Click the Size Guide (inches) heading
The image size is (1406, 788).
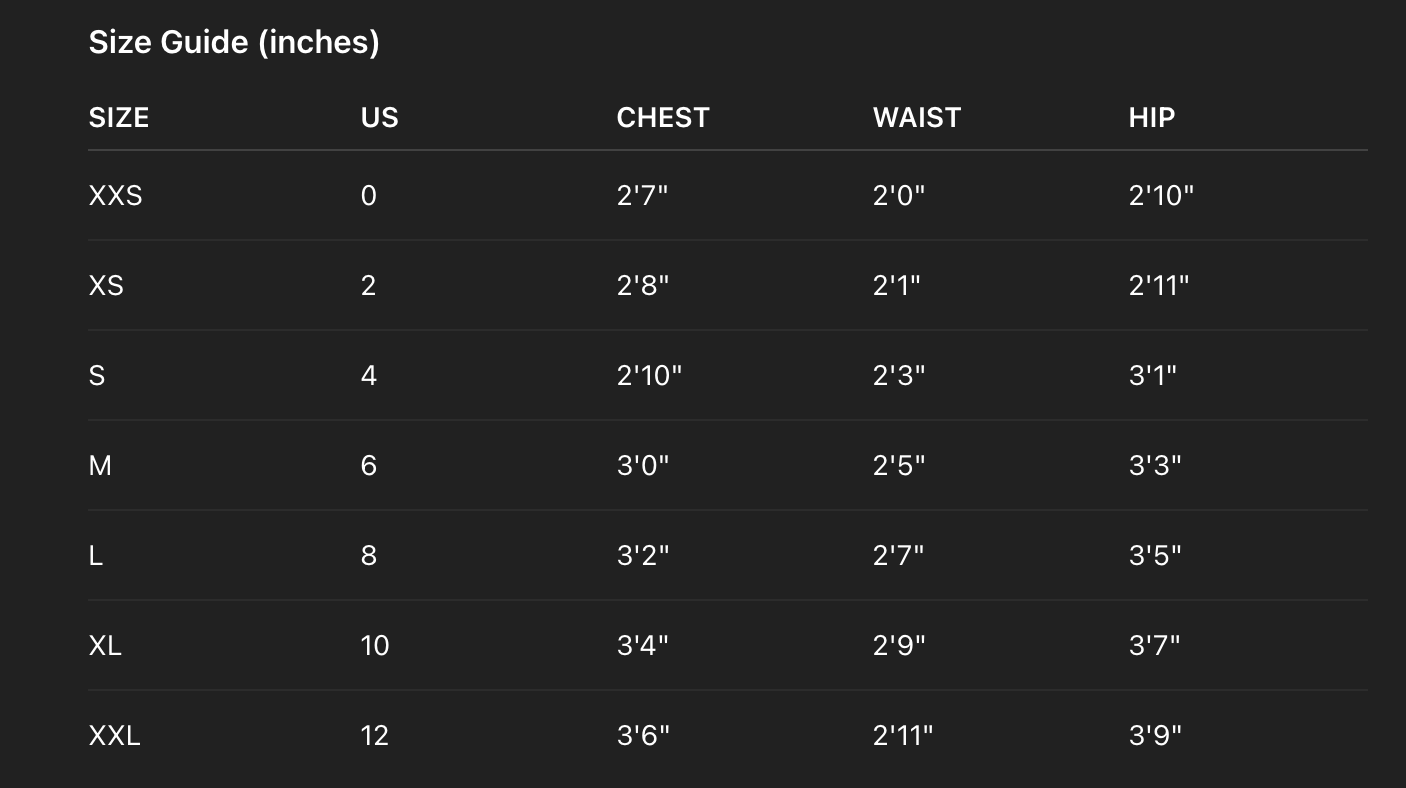click(x=234, y=42)
